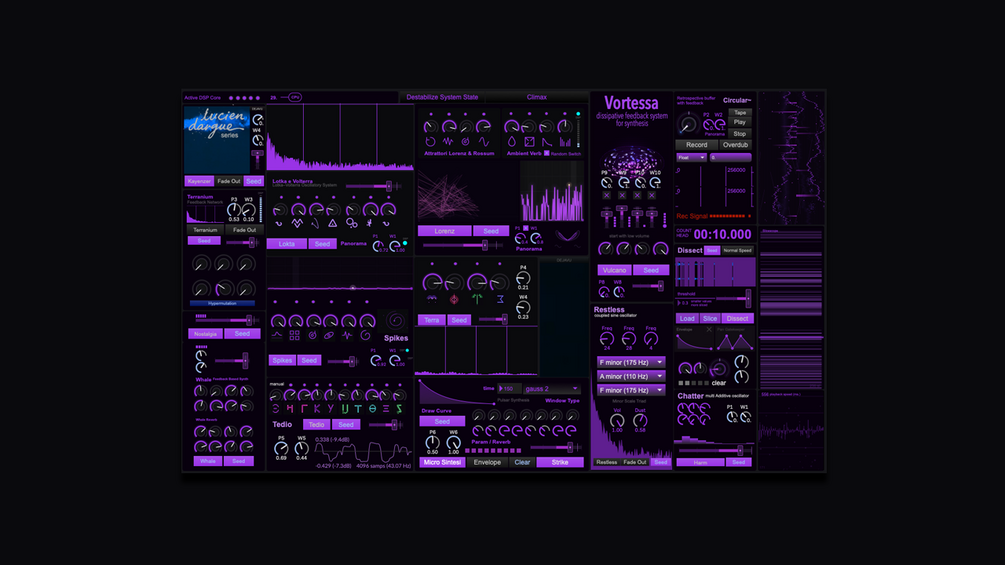
Task: Click the Tape button in Circular
Action: click(x=740, y=113)
